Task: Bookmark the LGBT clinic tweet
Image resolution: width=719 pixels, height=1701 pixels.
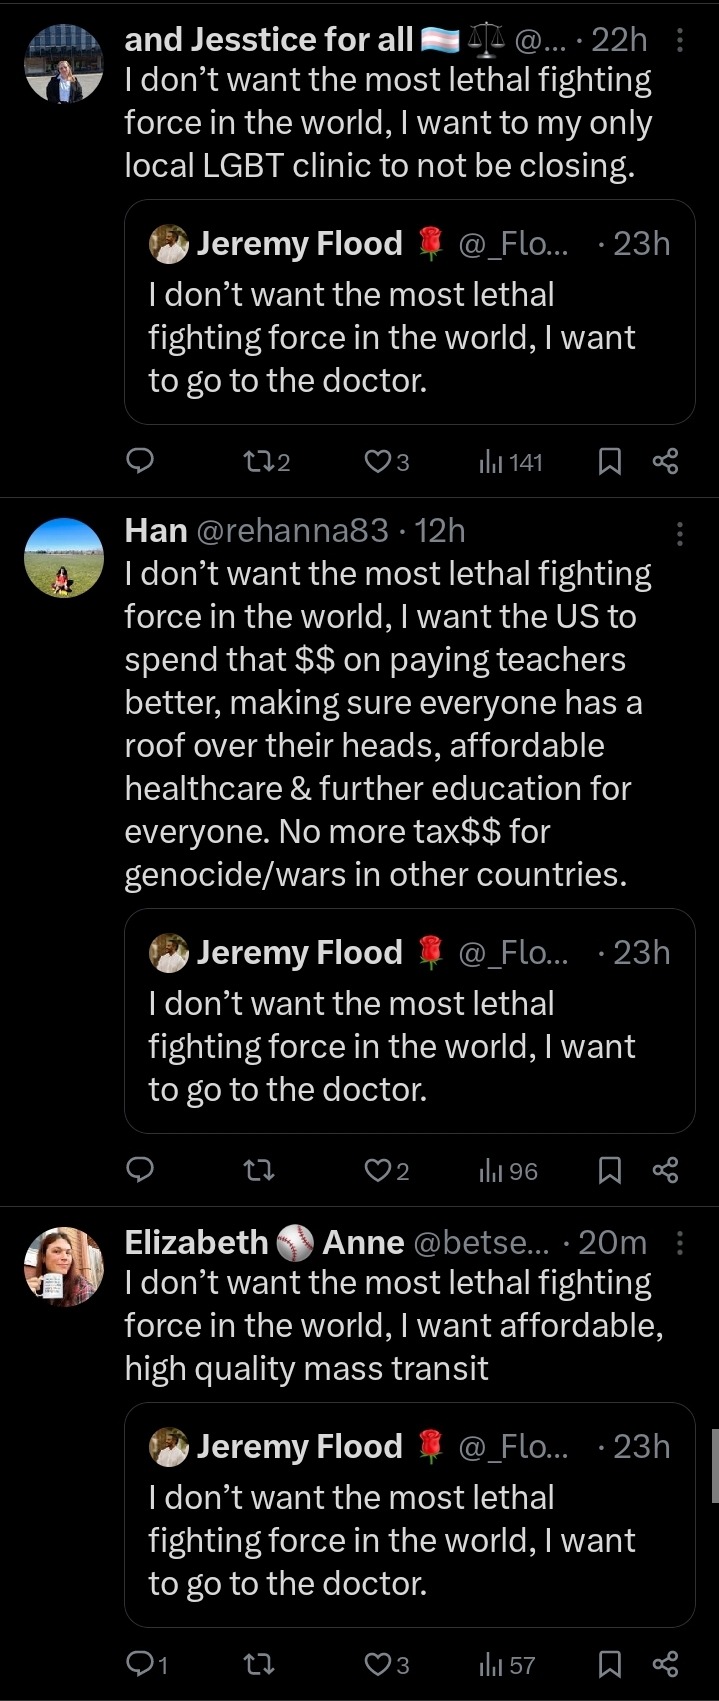Action: tap(609, 461)
